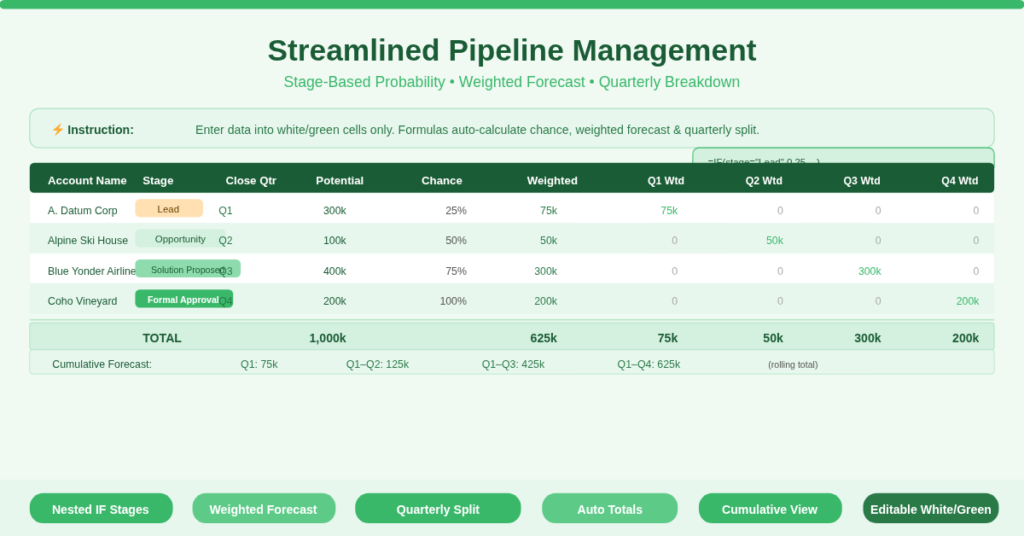Image resolution: width=1024 pixels, height=536 pixels.
Task: Select the Lead stage badge
Action: [169, 209]
